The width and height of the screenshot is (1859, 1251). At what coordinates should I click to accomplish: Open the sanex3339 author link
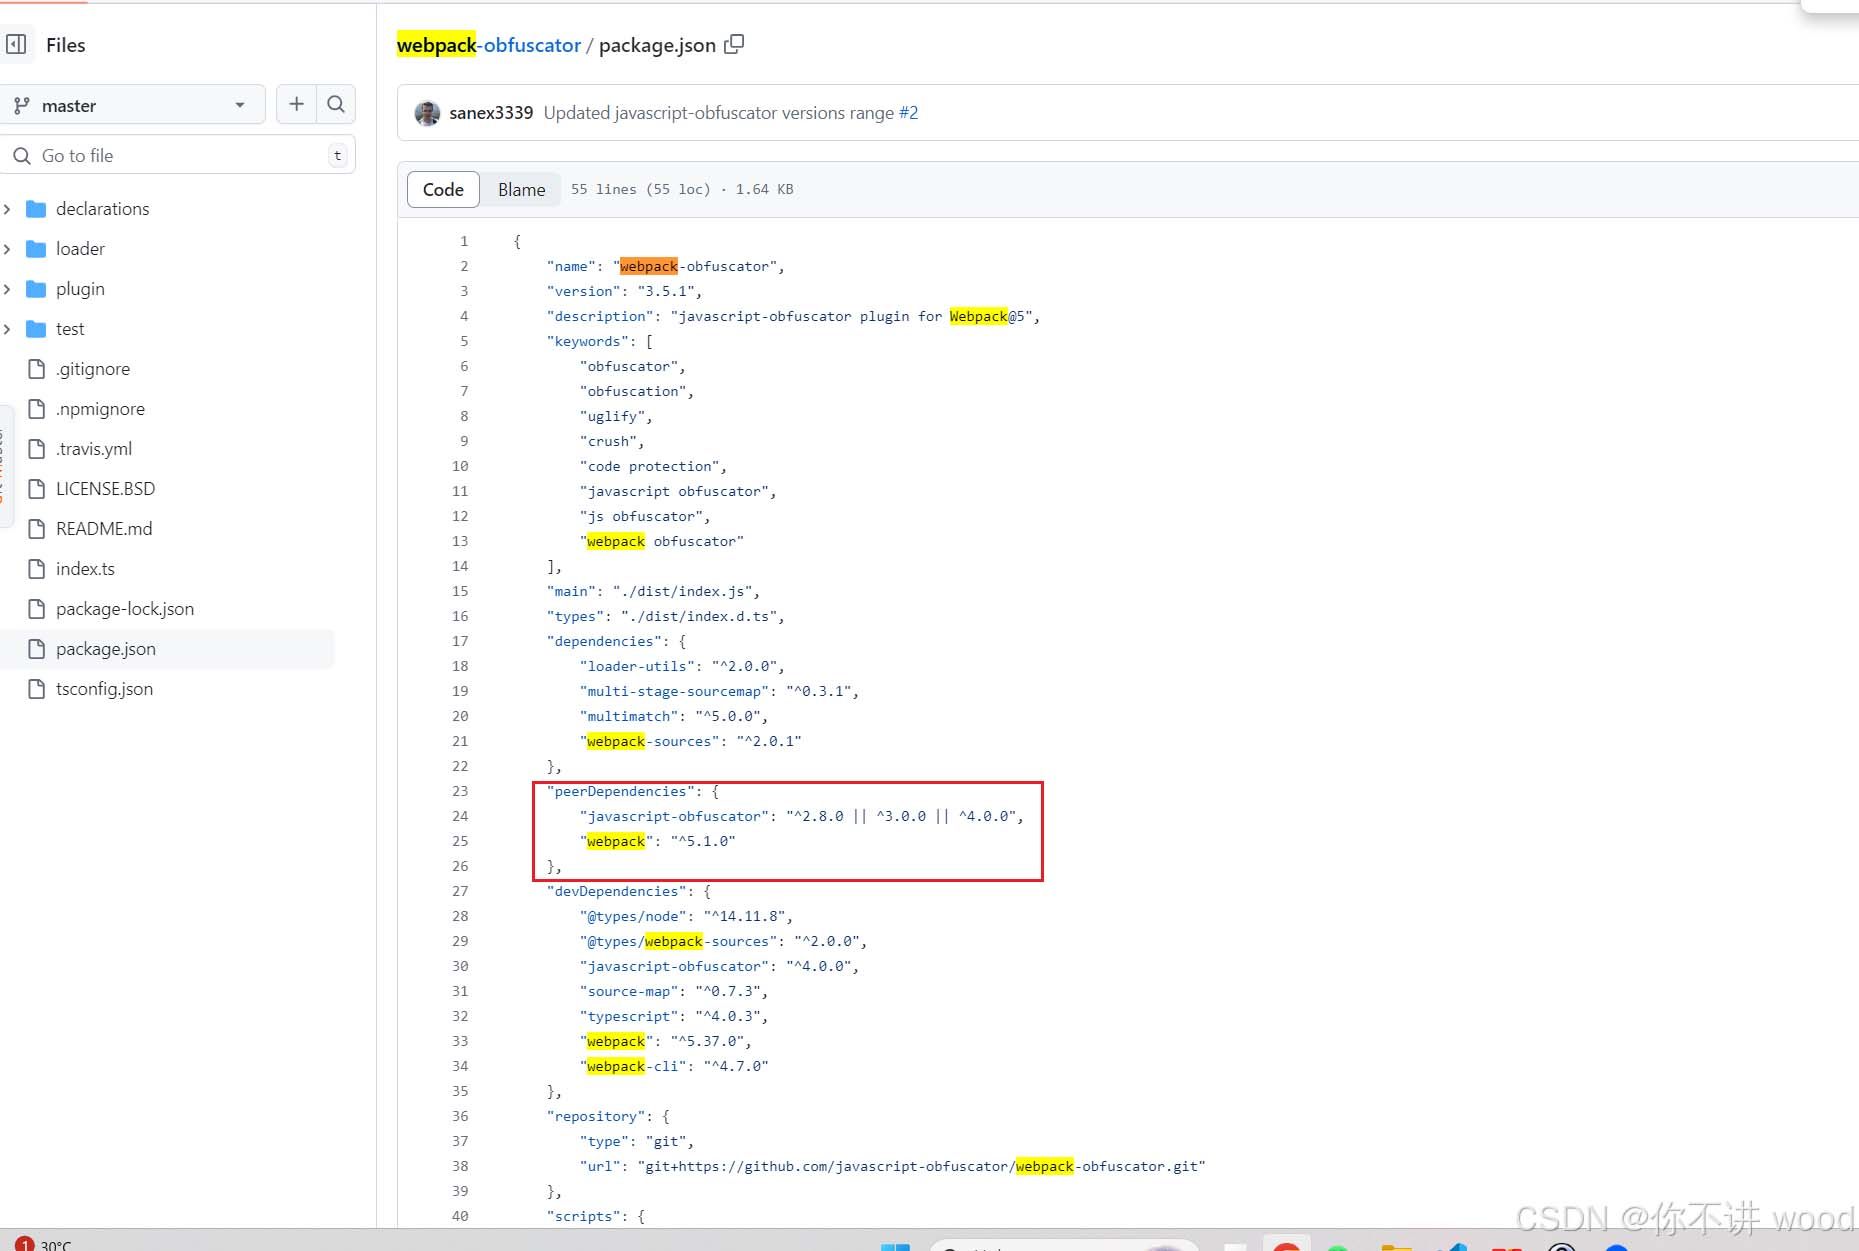[491, 113]
